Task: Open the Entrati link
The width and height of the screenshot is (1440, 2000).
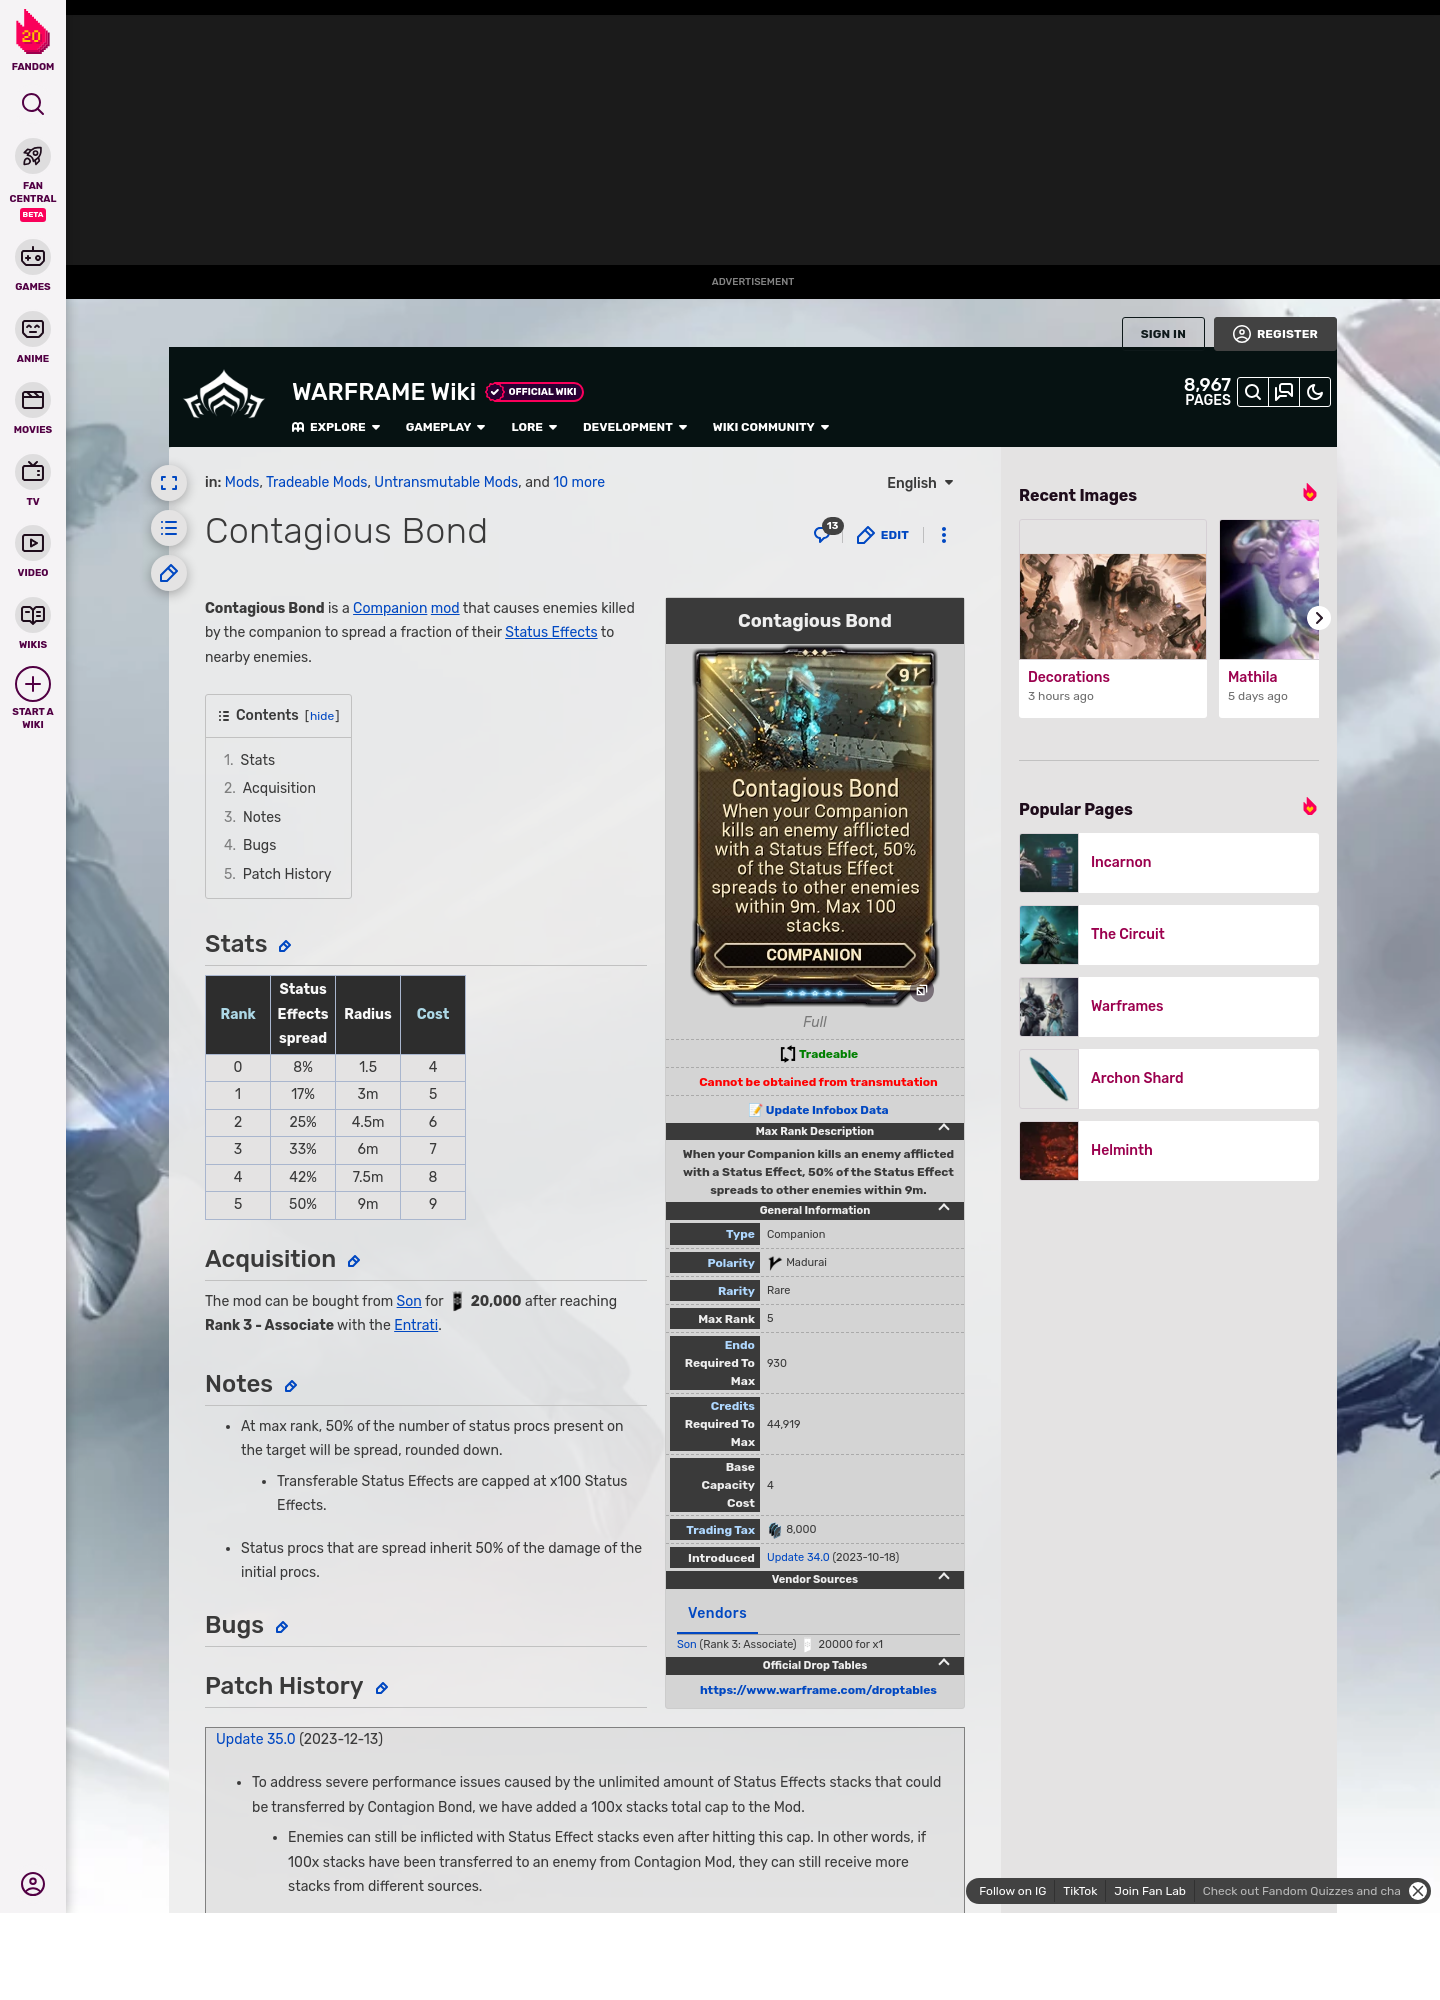Action: click(416, 1325)
